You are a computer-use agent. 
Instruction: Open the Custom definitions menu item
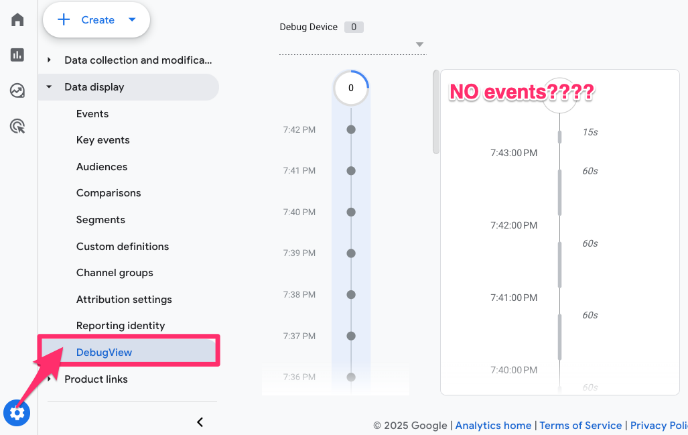point(123,246)
